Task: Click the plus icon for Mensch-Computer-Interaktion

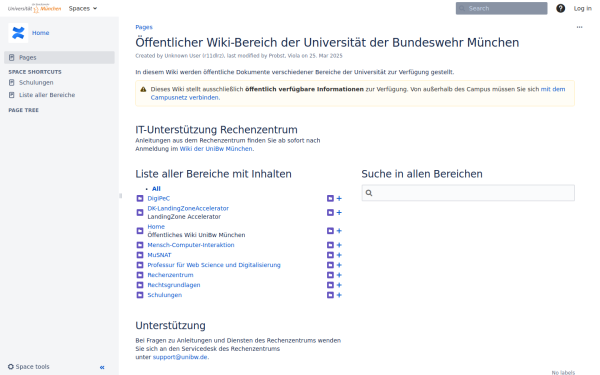Action: [x=339, y=245]
